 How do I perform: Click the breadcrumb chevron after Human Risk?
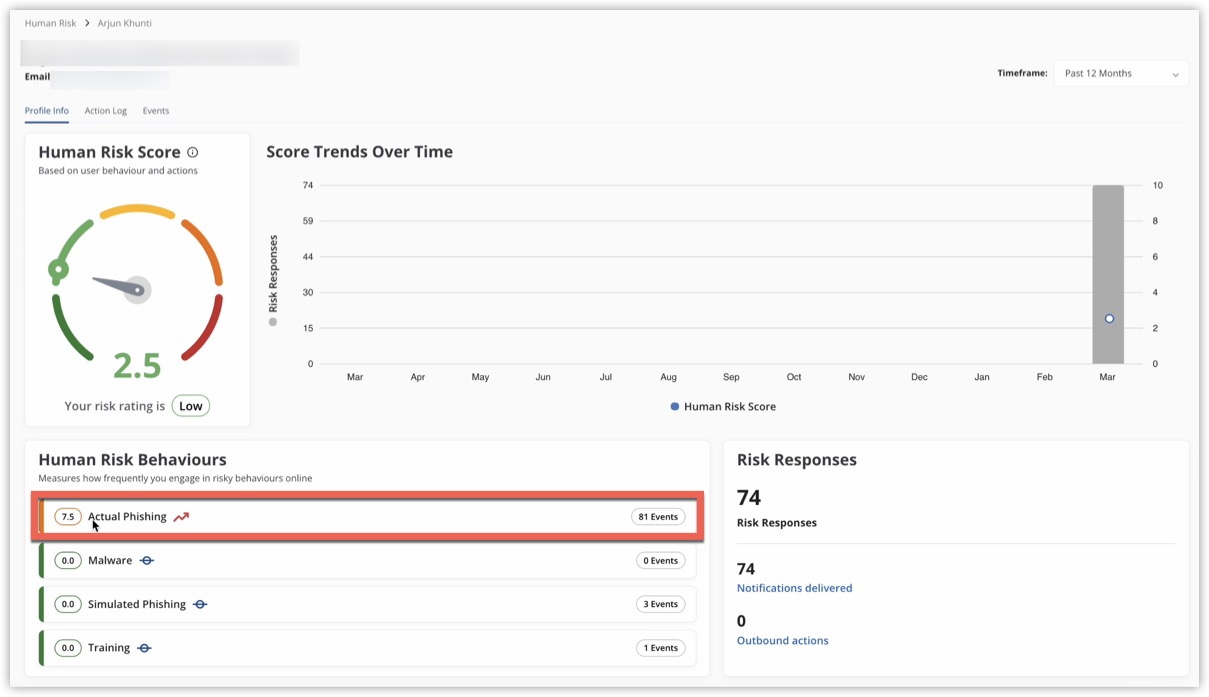click(x=87, y=23)
